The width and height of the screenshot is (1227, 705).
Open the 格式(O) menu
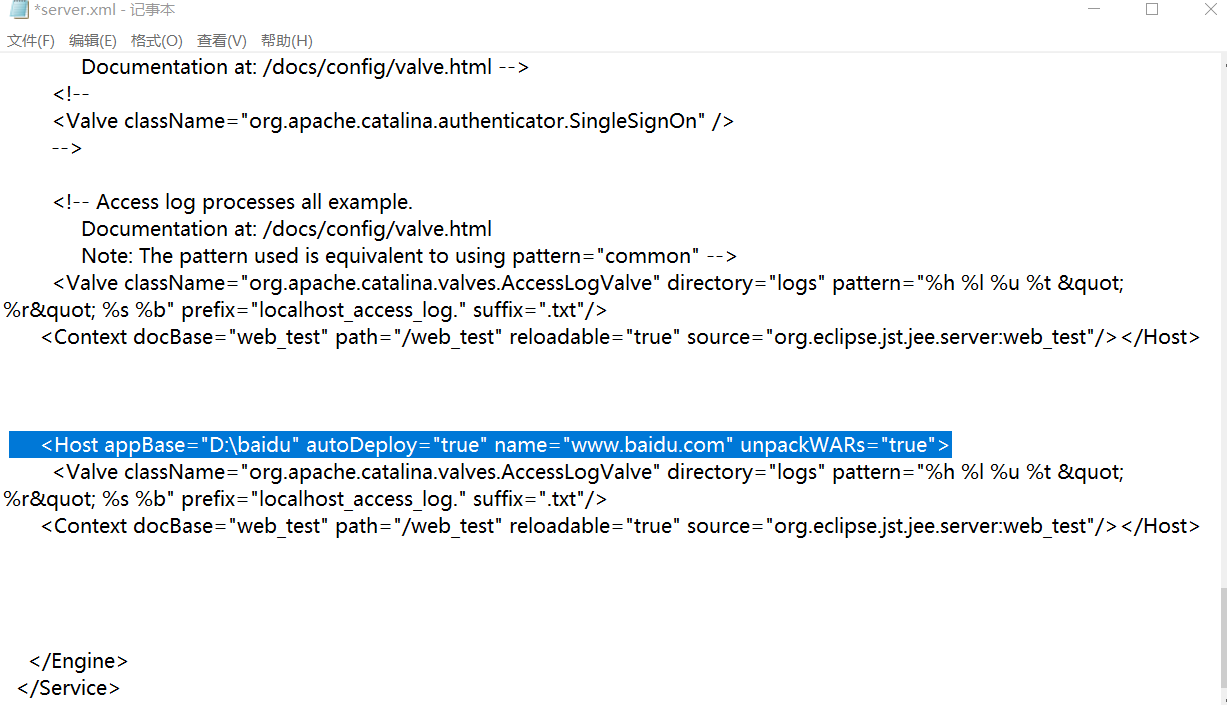click(x=157, y=41)
